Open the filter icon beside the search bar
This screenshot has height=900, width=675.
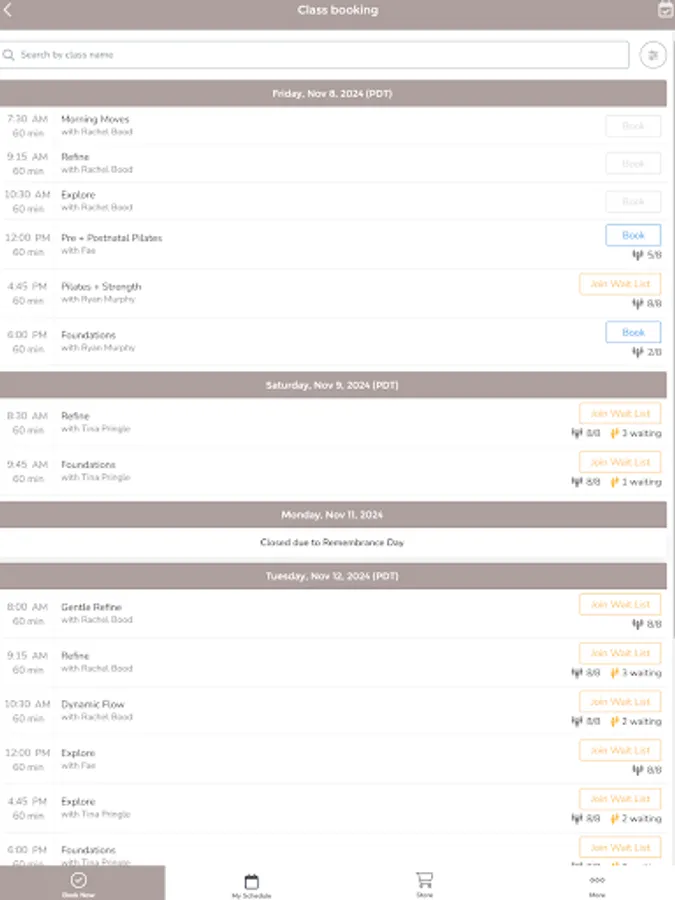click(x=654, y=55)
